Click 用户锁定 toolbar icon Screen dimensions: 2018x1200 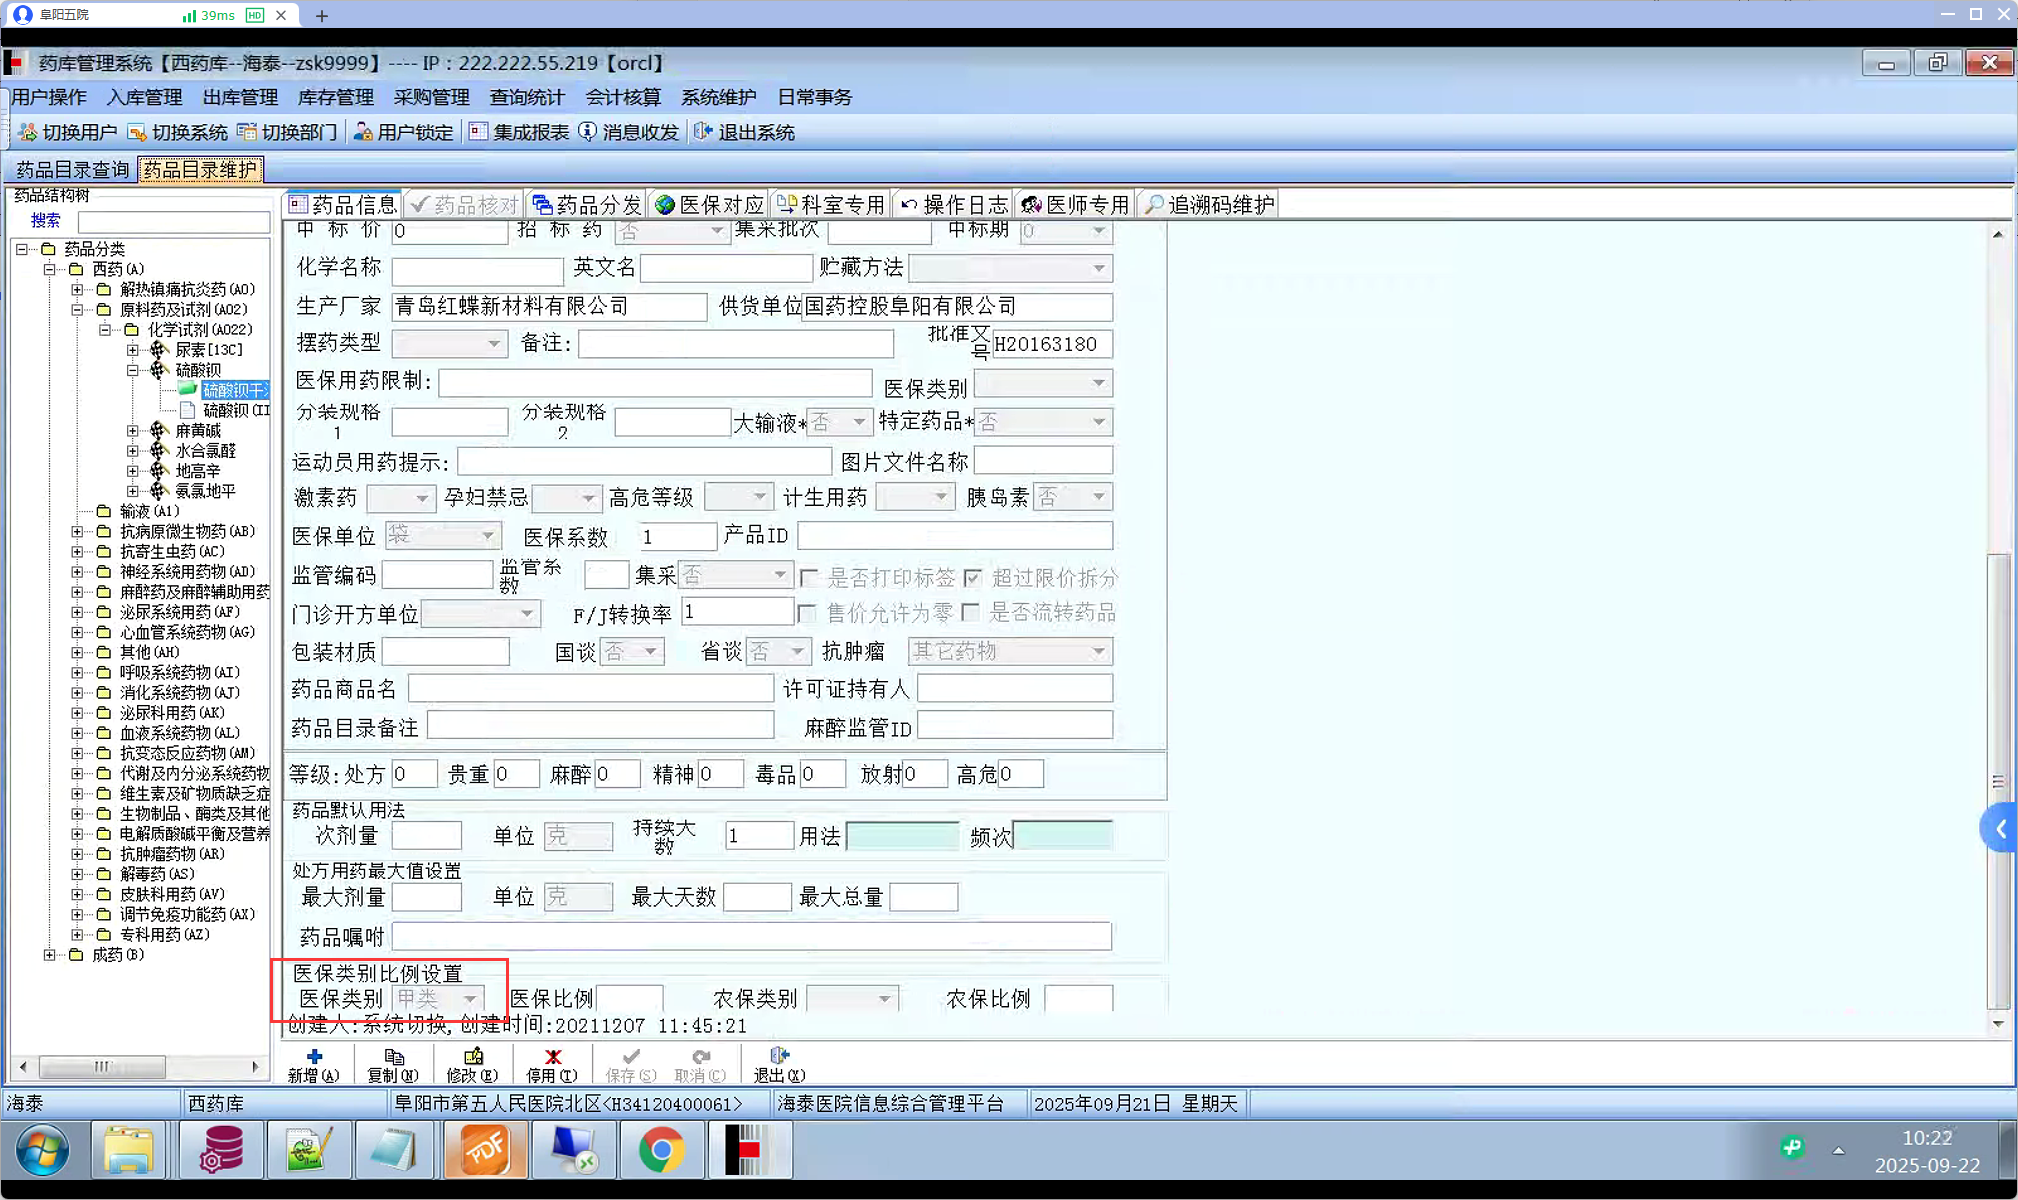[363, 132]
